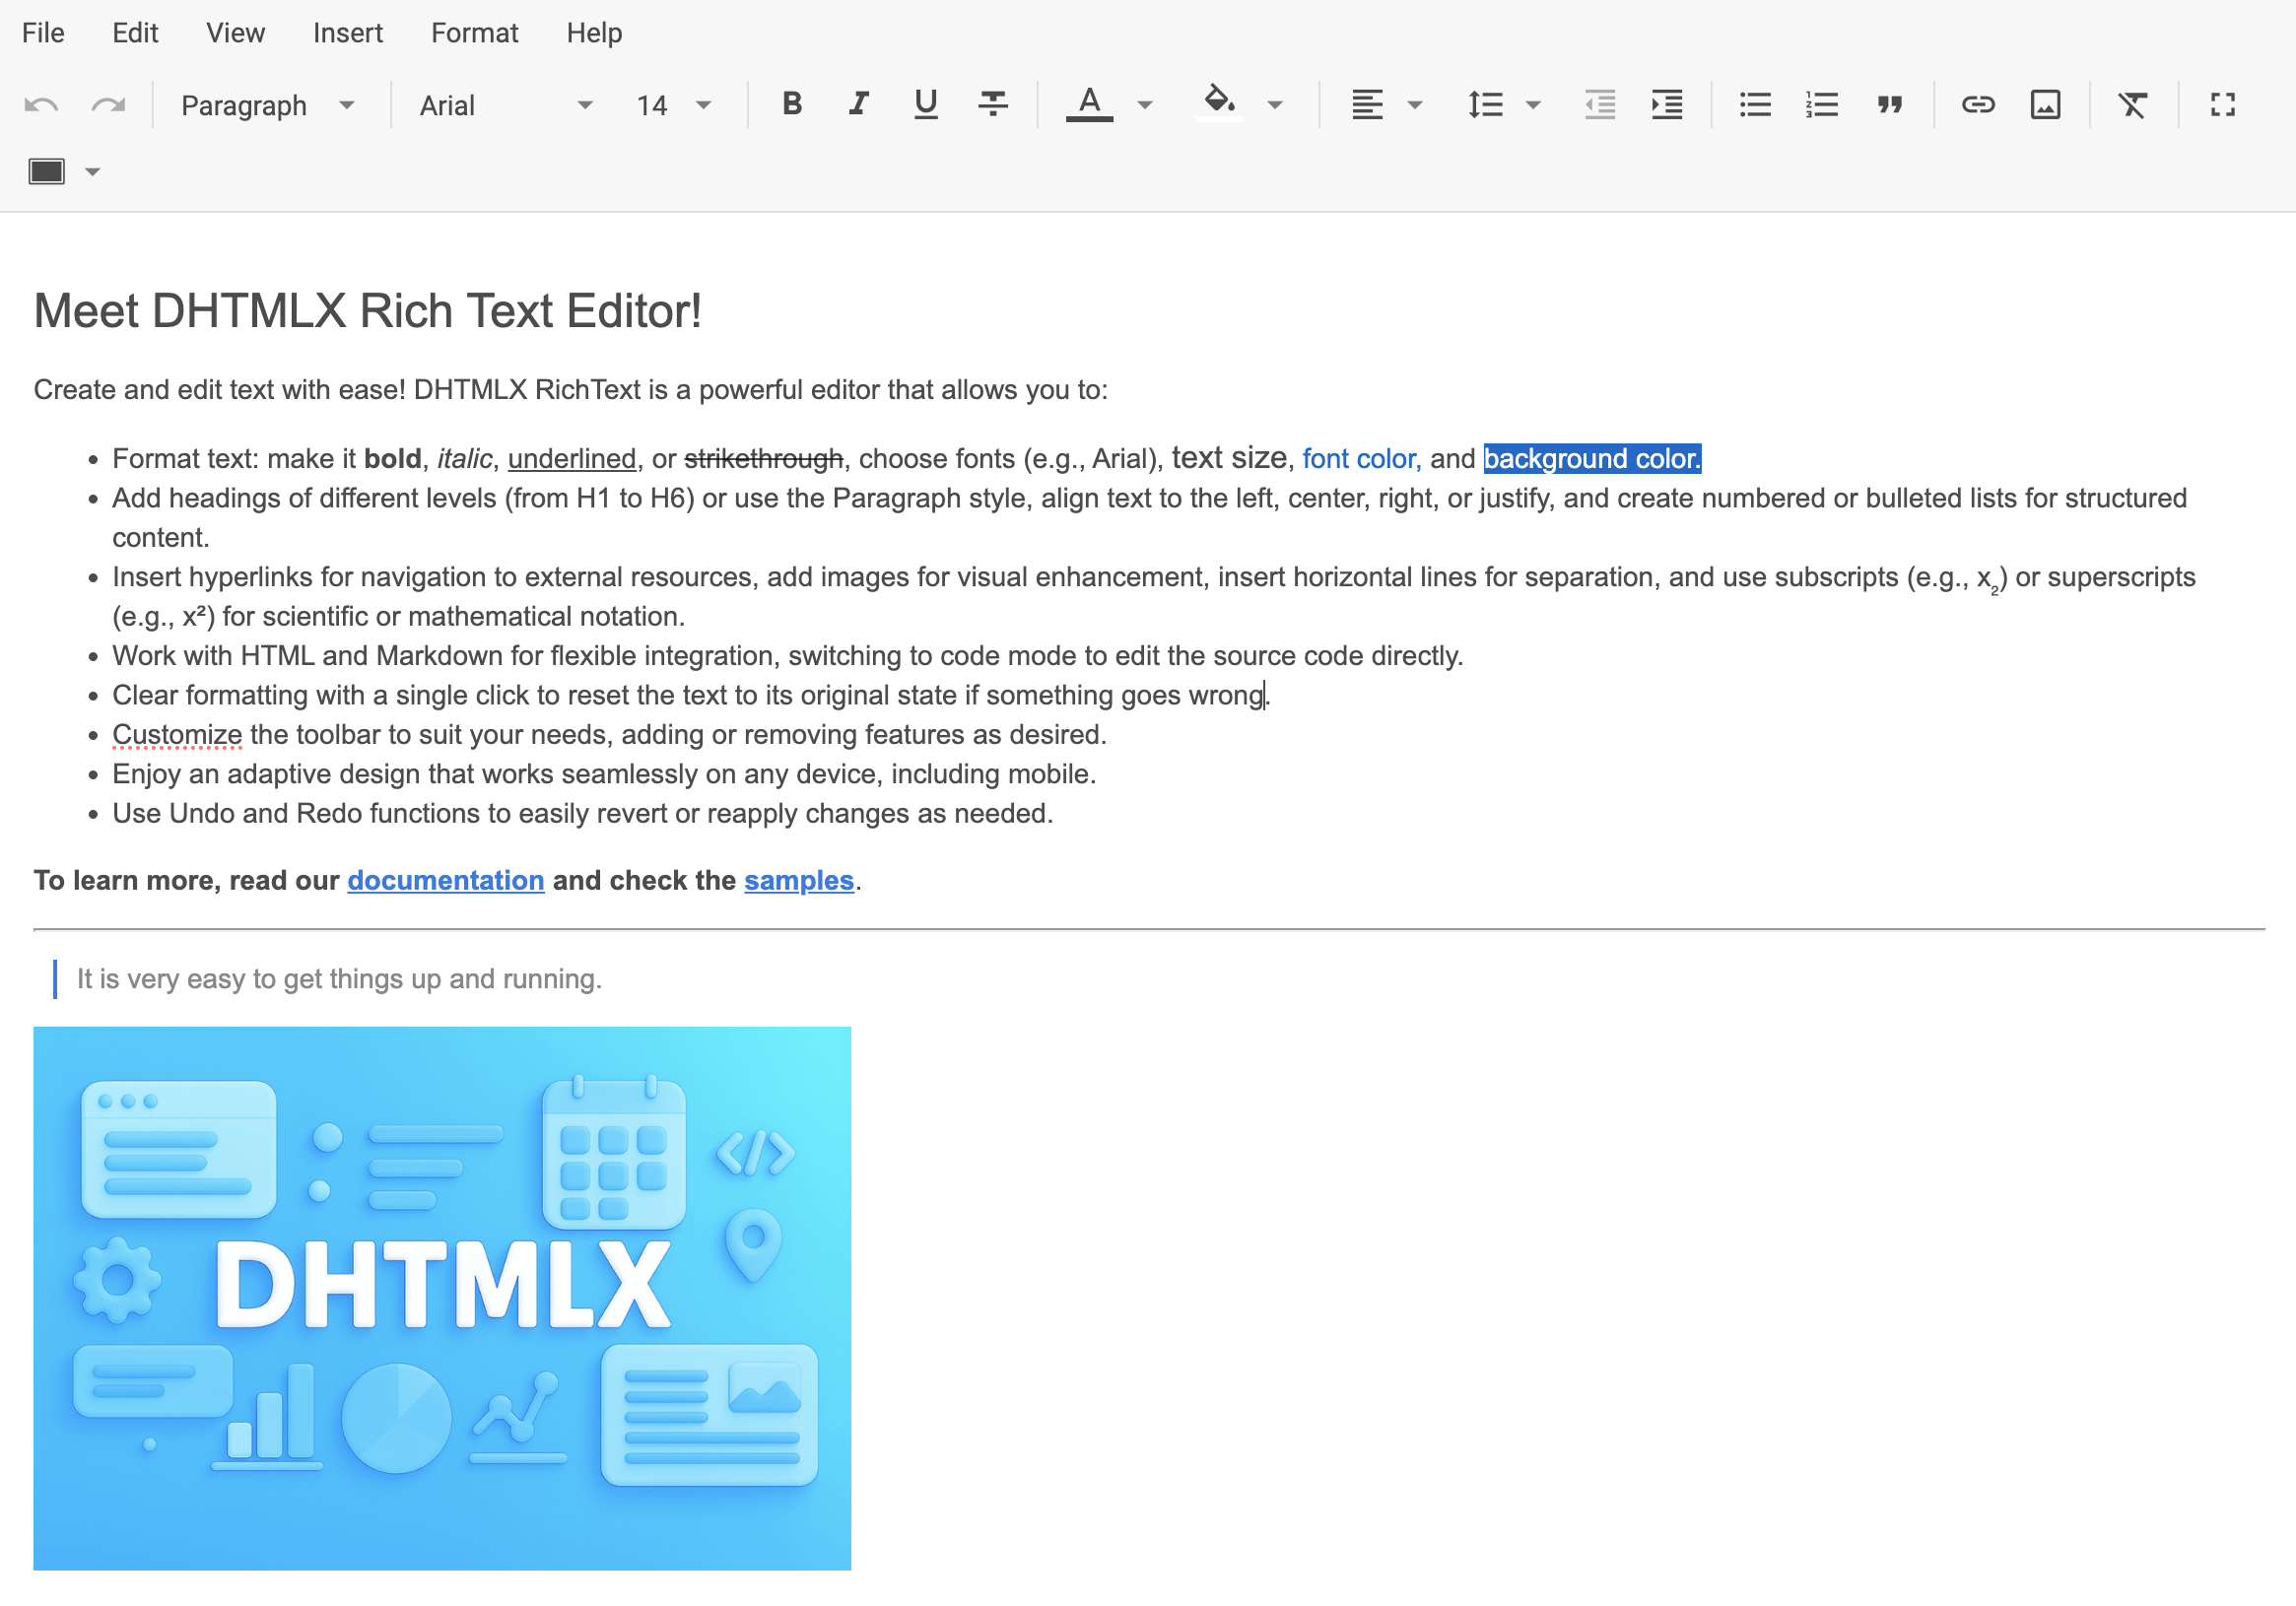Insert a blockquote

tap(1890, 104)
